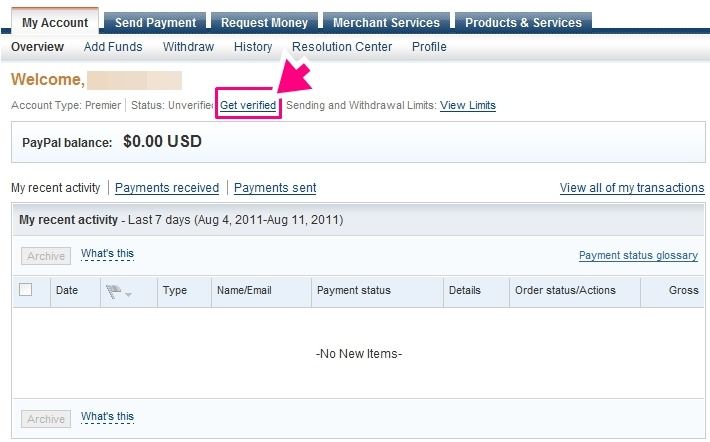The height and width of the screenshot is (442, 710).
Task: Click the Name/Email column header
Action: [x=244, y=290]
